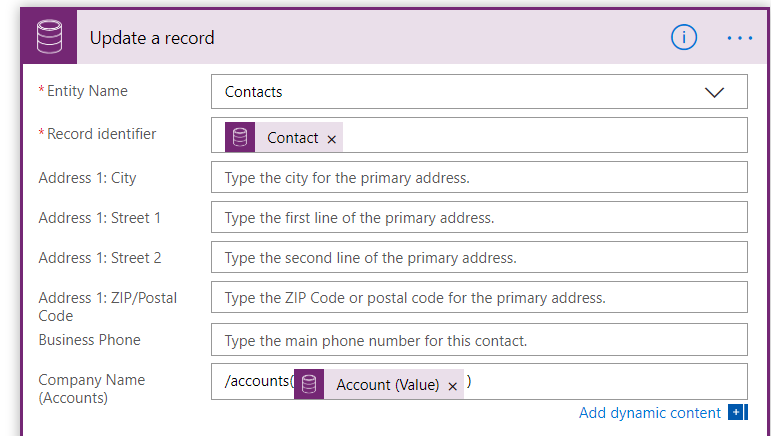Select the Address 1: Street 2 input

[479, 258]
